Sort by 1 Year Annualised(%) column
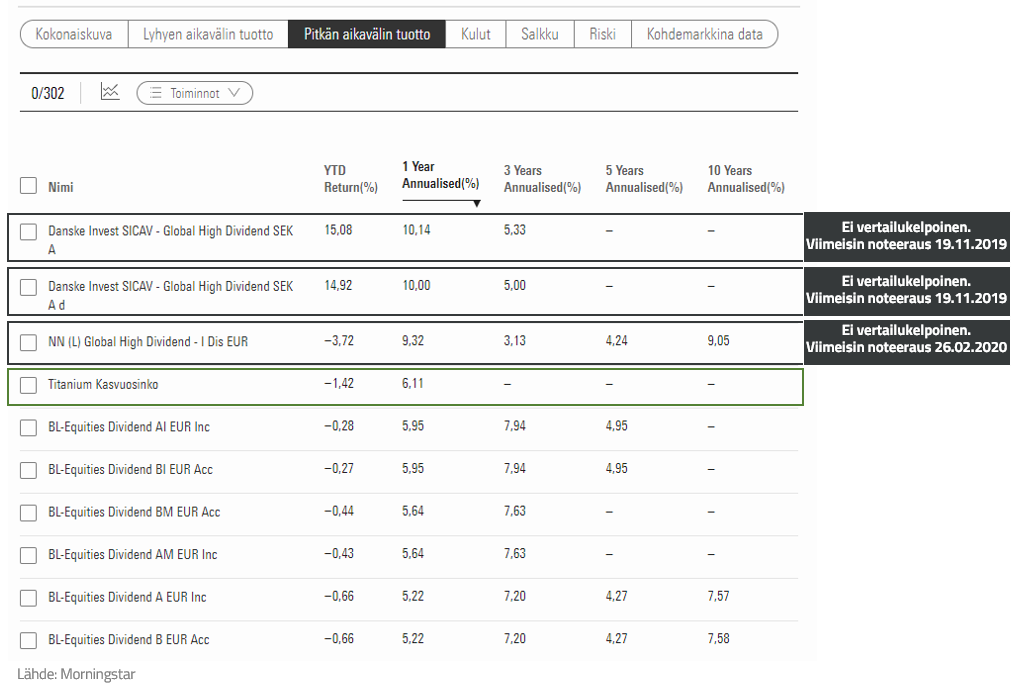The height and width of the screenshot is (690, 1016). click(441, 175)
